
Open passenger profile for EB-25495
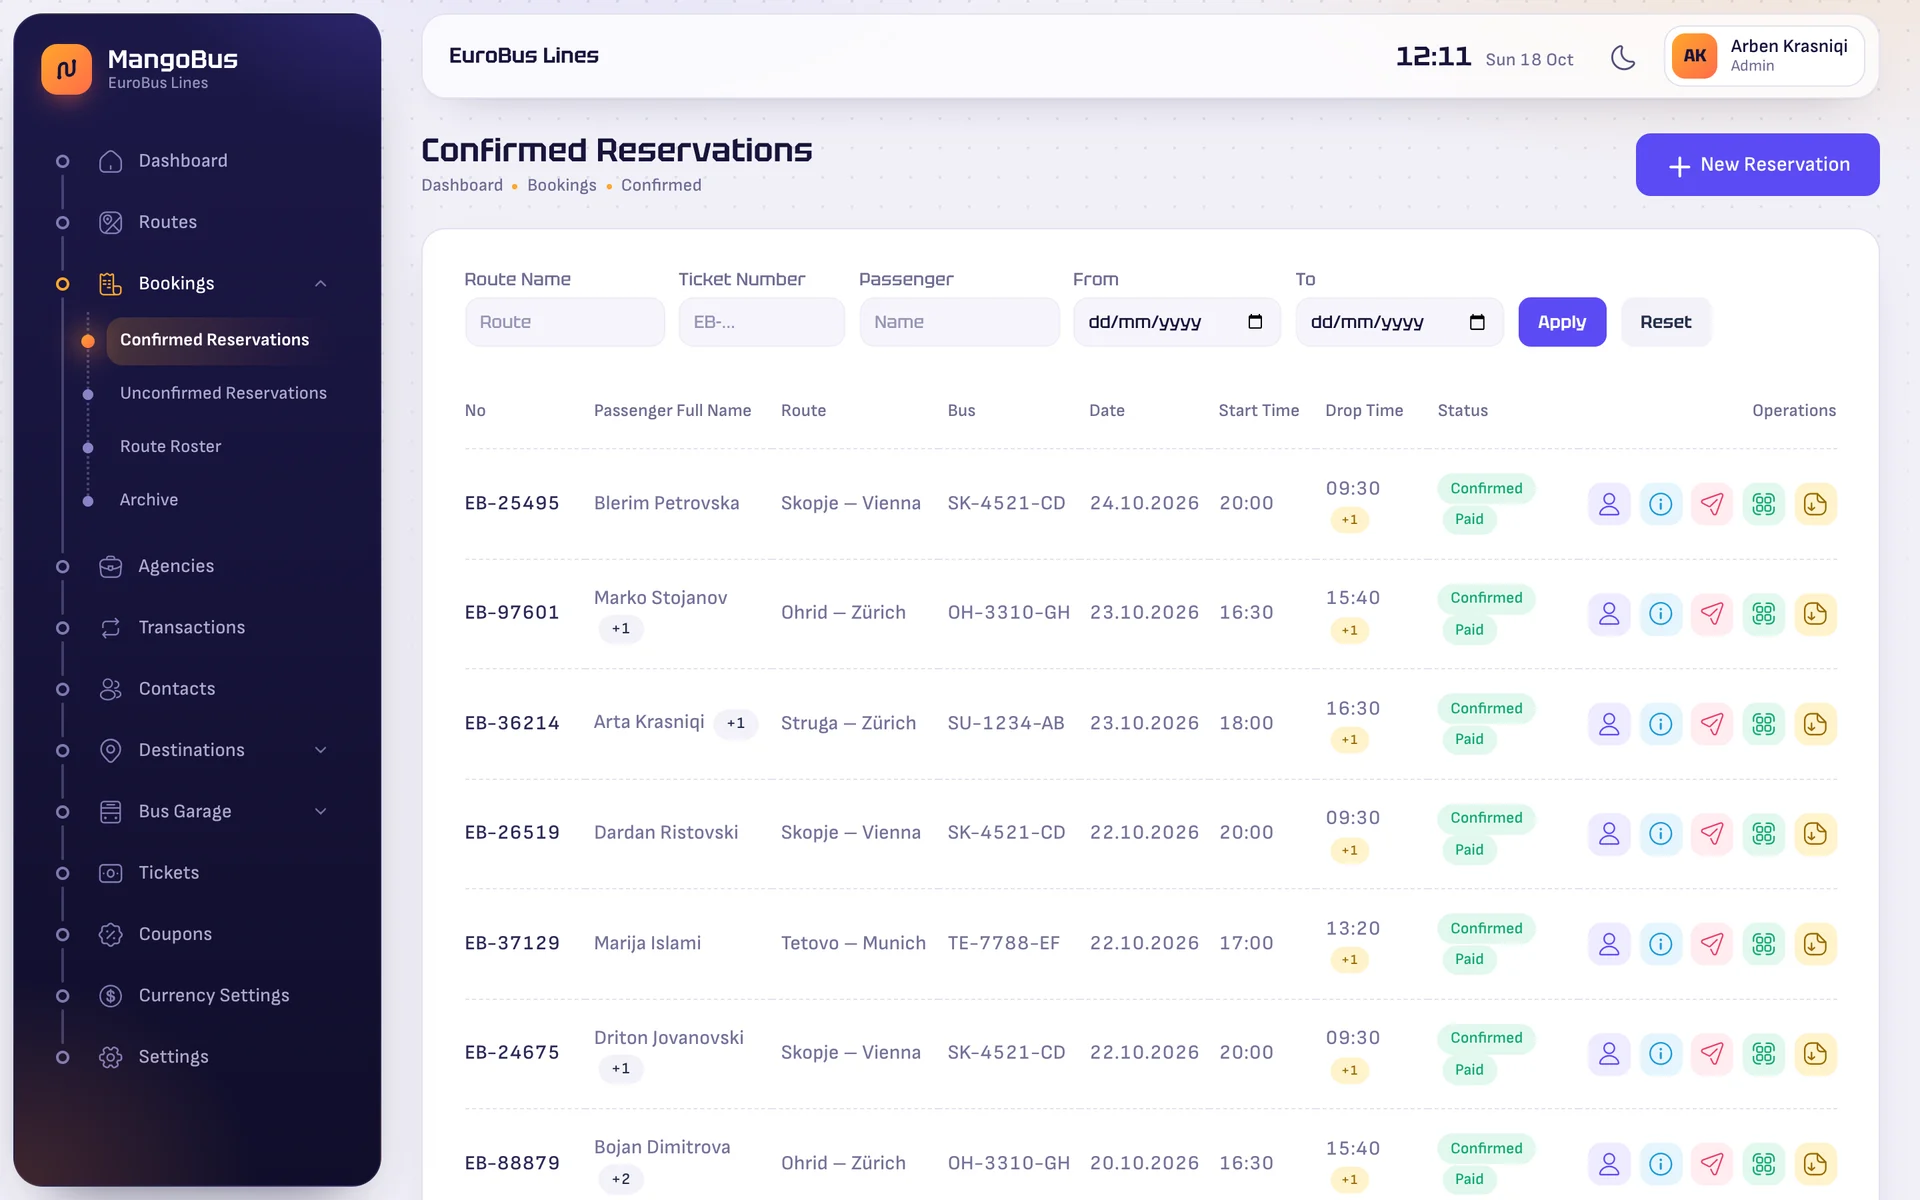pos(1609,504)
